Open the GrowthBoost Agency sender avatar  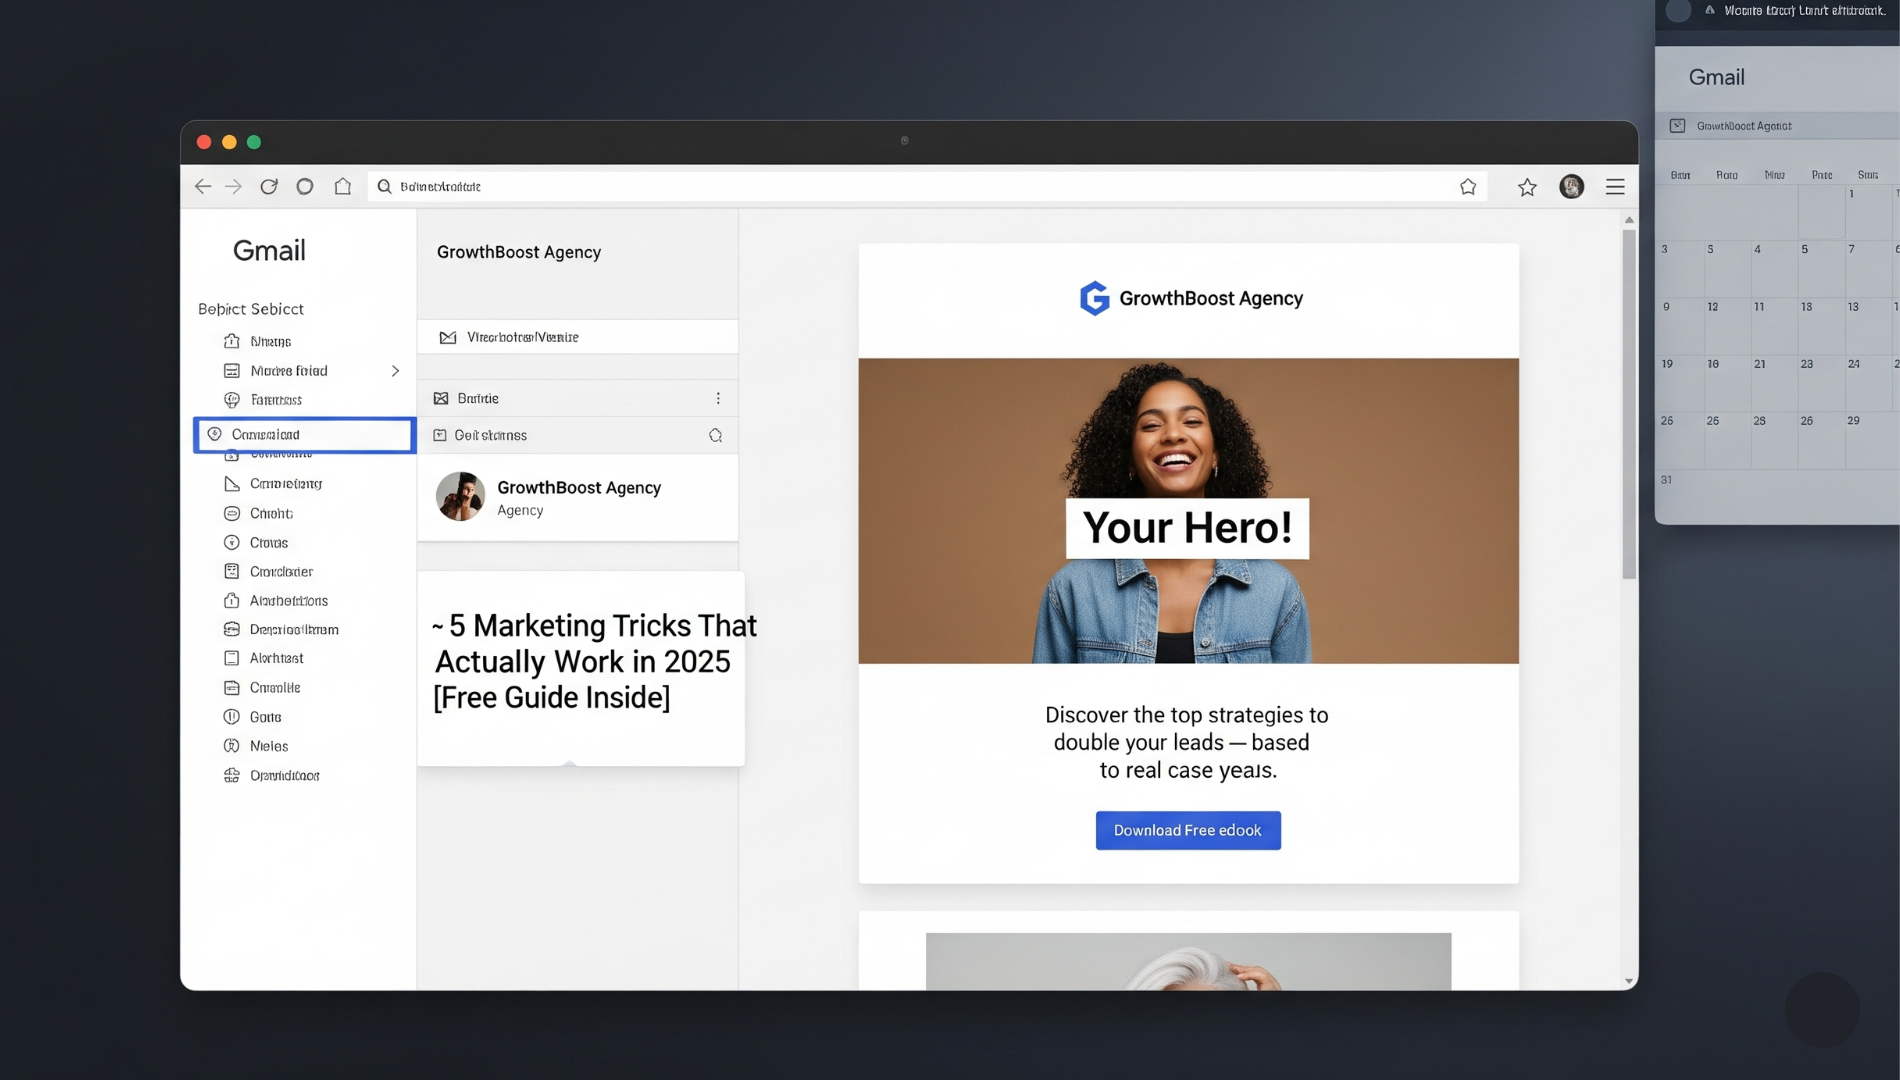pyautogui.click(x=461, y=496)
